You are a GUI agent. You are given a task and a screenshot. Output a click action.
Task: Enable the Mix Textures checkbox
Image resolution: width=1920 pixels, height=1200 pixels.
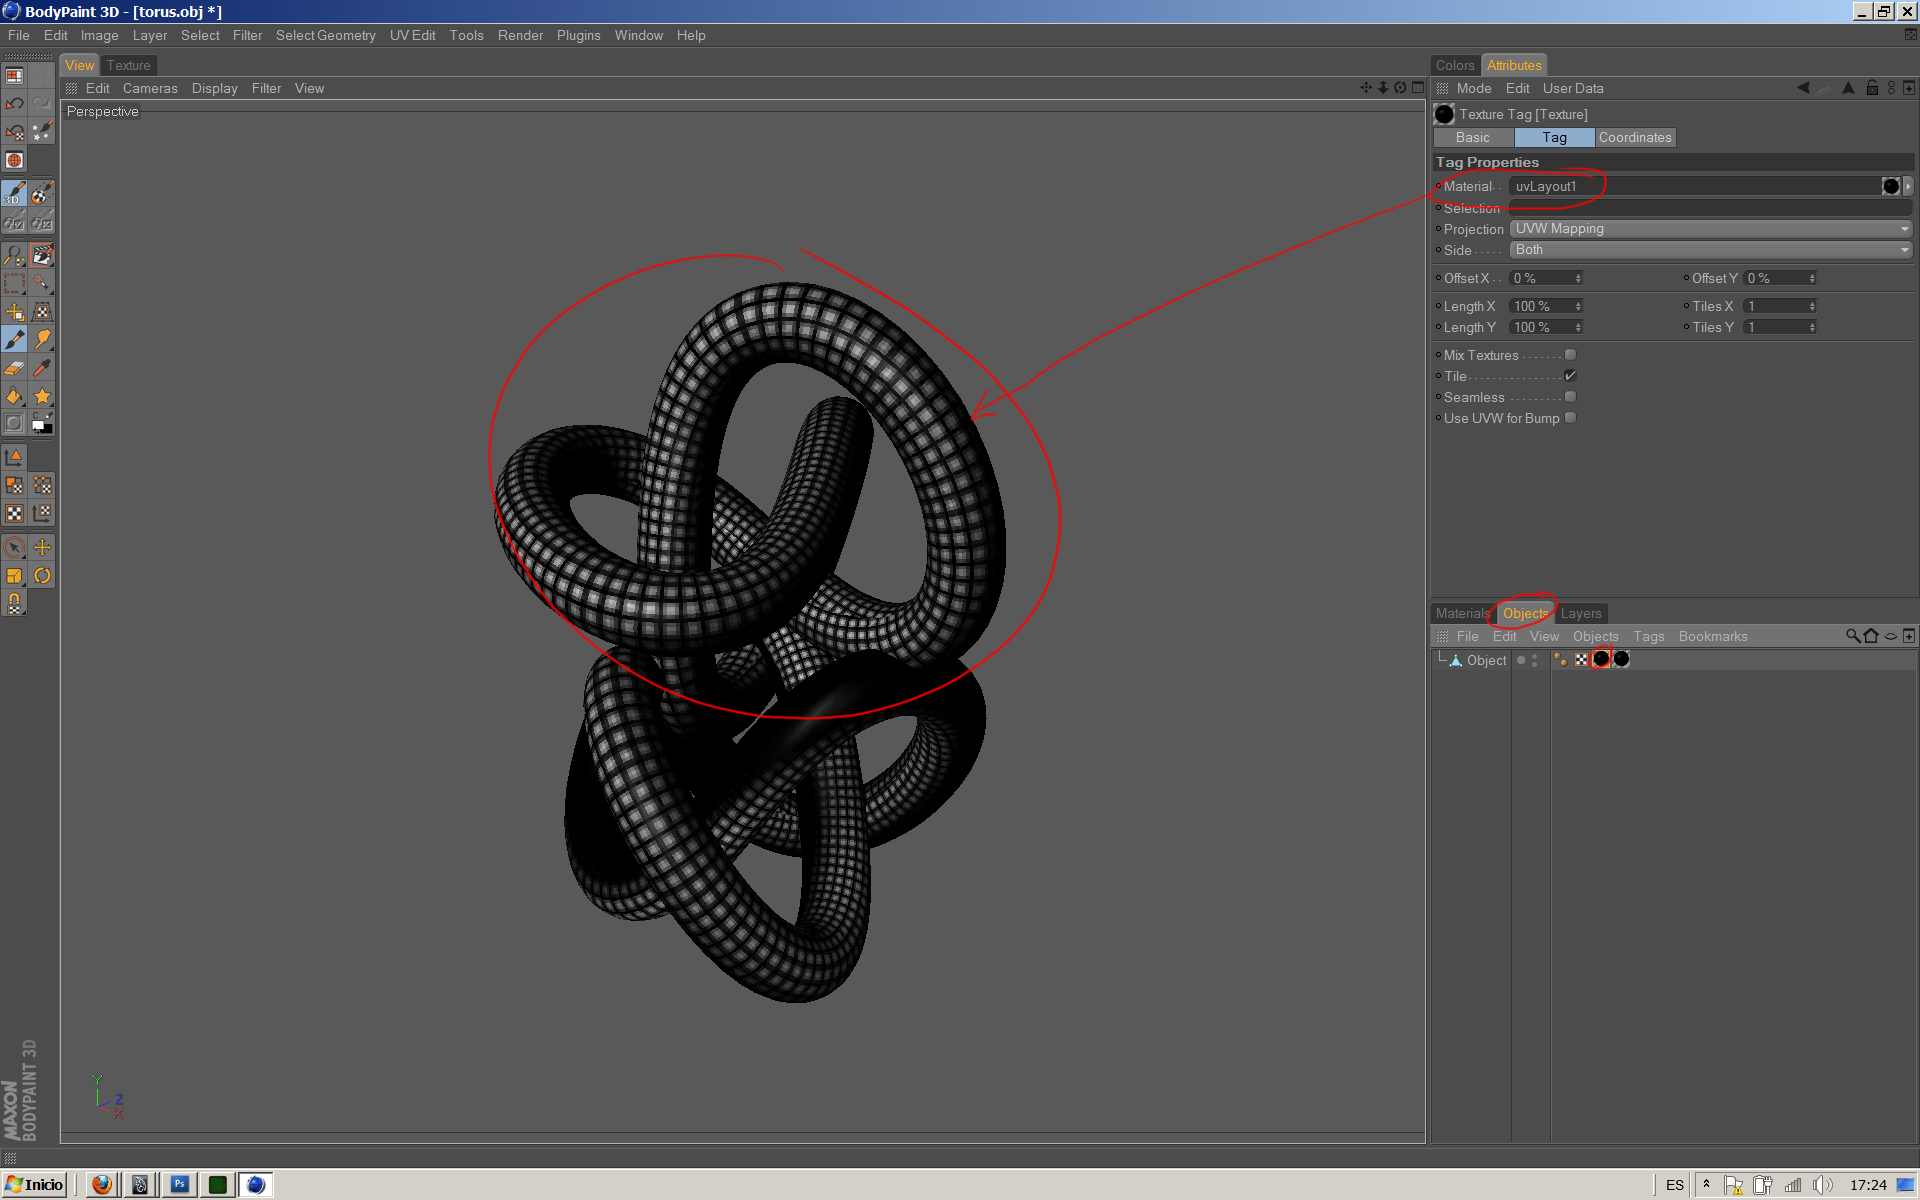[x=1570, y=355]
